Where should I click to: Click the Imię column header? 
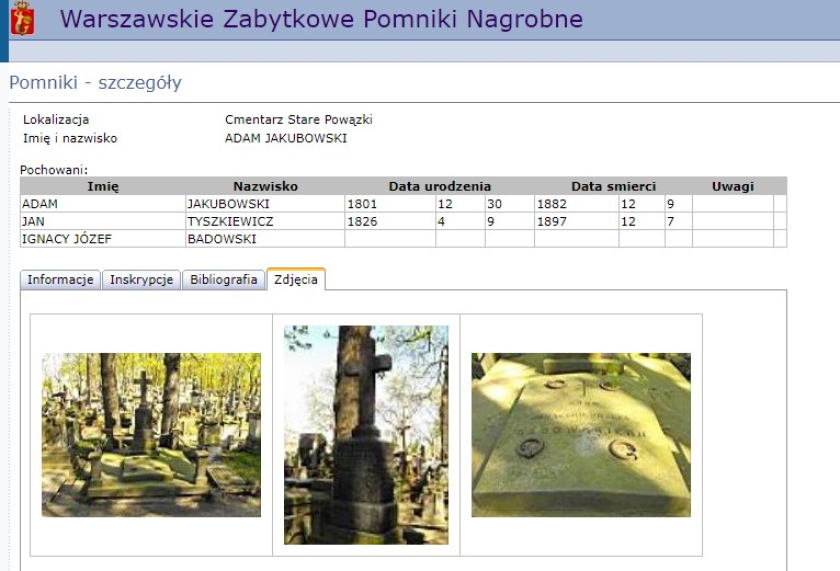(103, 186)
